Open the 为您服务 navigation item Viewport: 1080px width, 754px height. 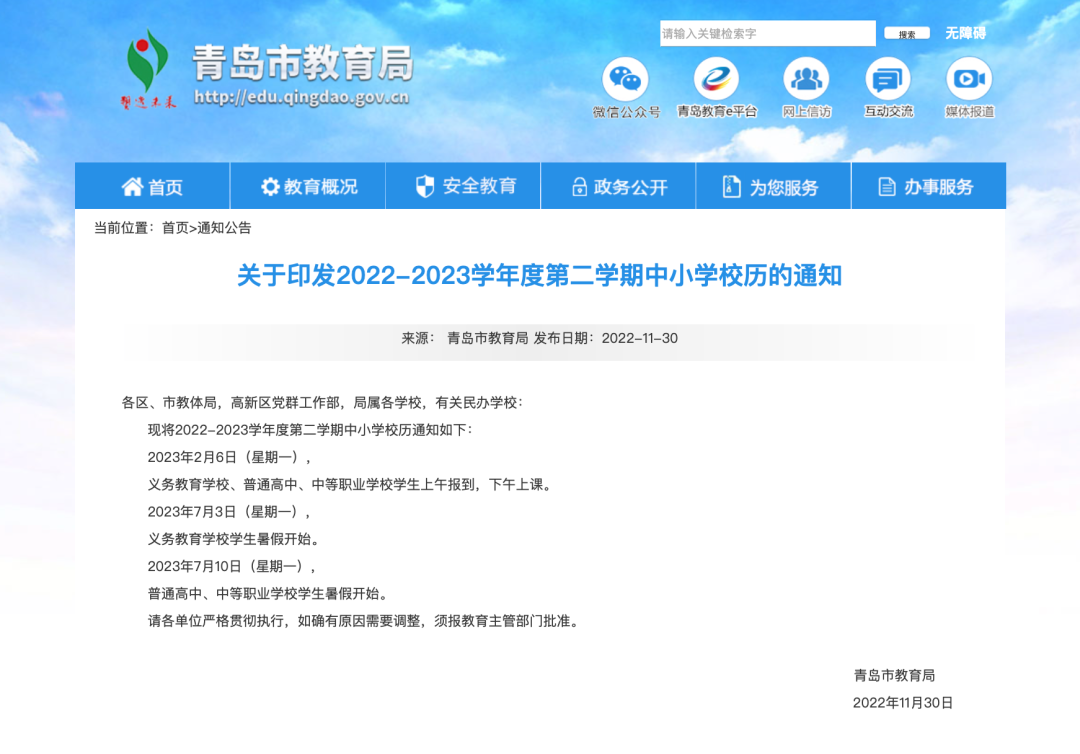tap(773, 186)
